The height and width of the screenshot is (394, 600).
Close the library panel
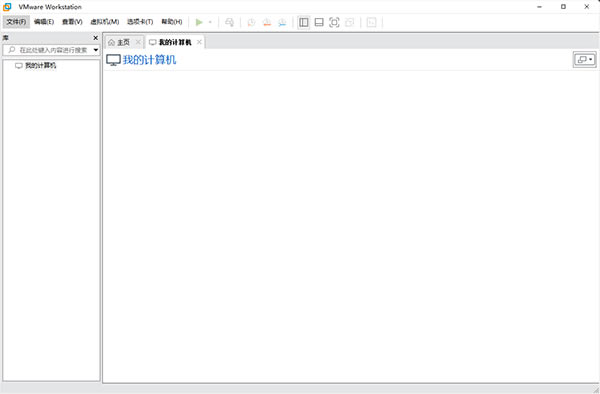pyautogui.click(x=96, y=38)
